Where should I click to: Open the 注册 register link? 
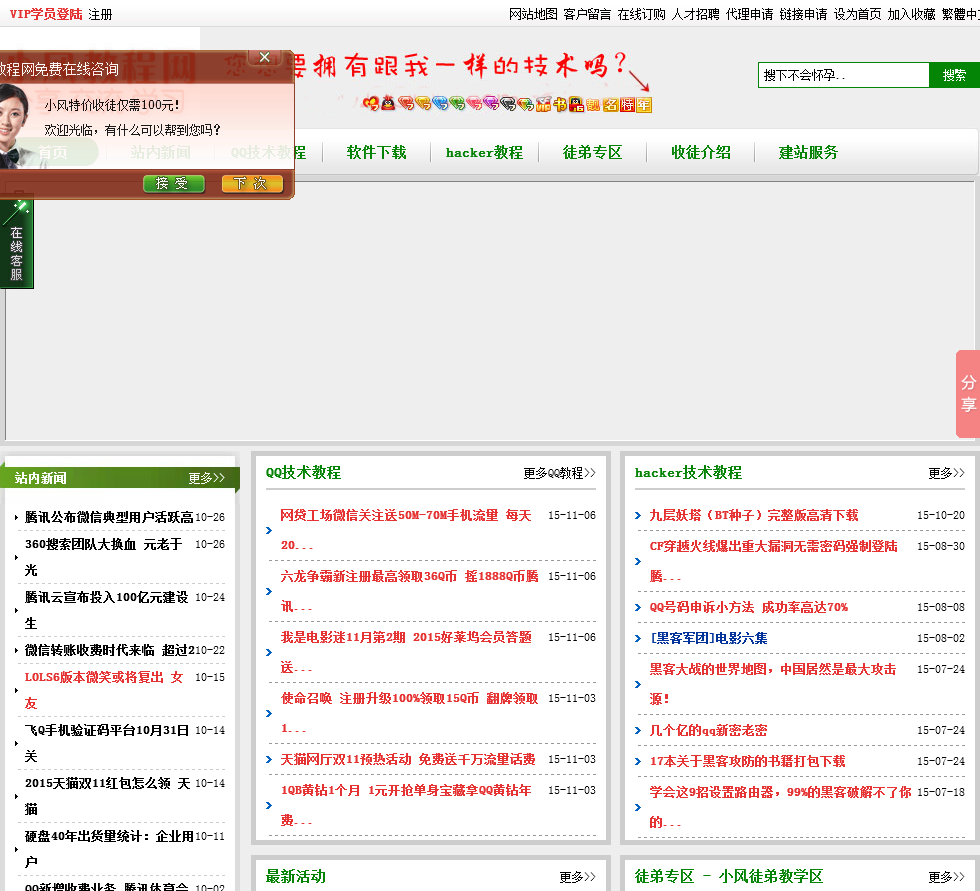[x=100, y=14]
